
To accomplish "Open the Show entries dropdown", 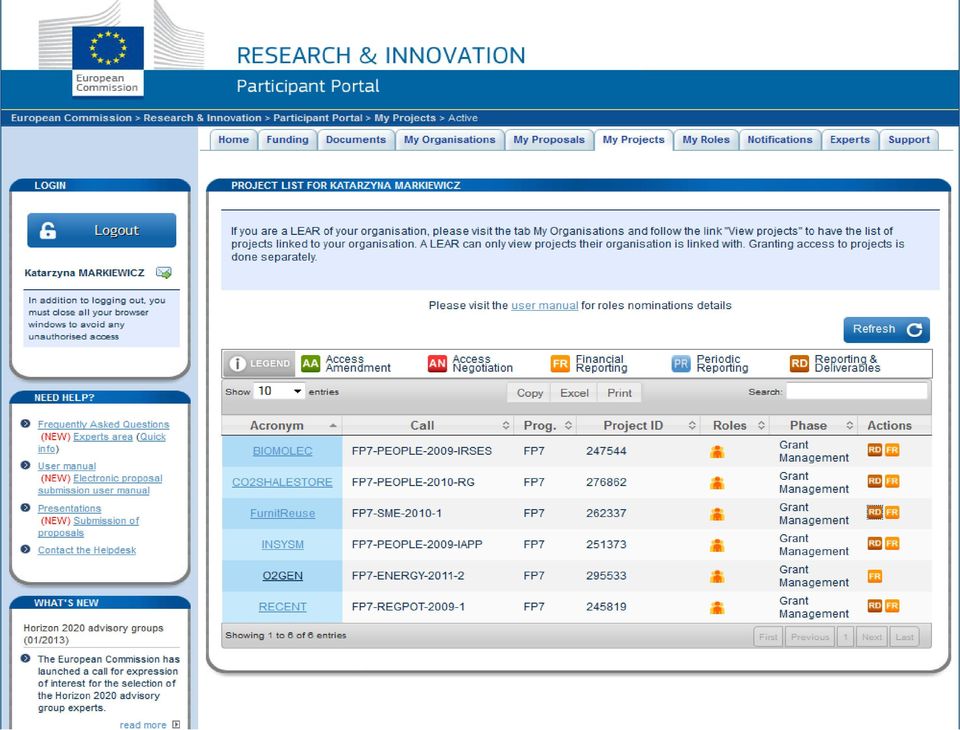I will pos(280,391).
